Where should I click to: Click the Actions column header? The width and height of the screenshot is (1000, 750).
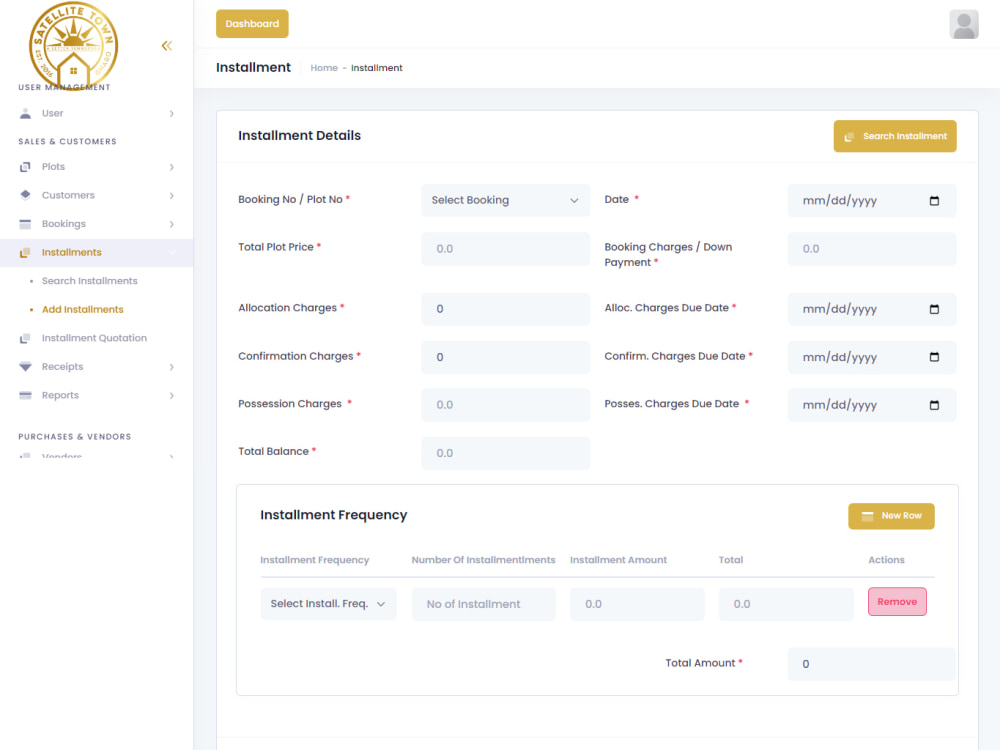point(886,560)
